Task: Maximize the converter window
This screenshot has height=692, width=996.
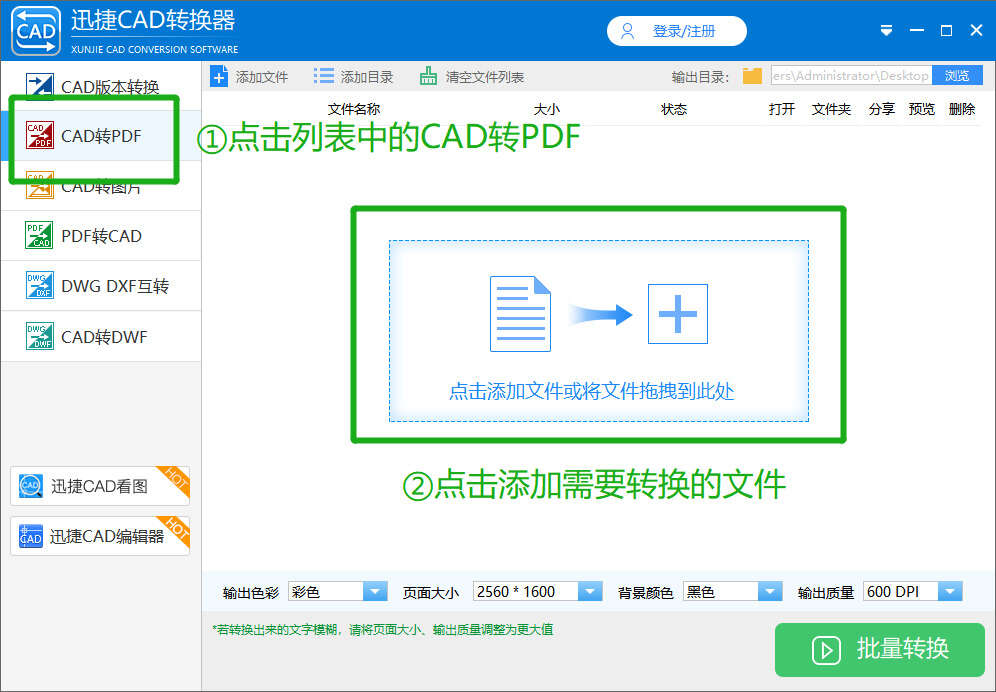Action: pyautogui.click(x=946, y=31)
